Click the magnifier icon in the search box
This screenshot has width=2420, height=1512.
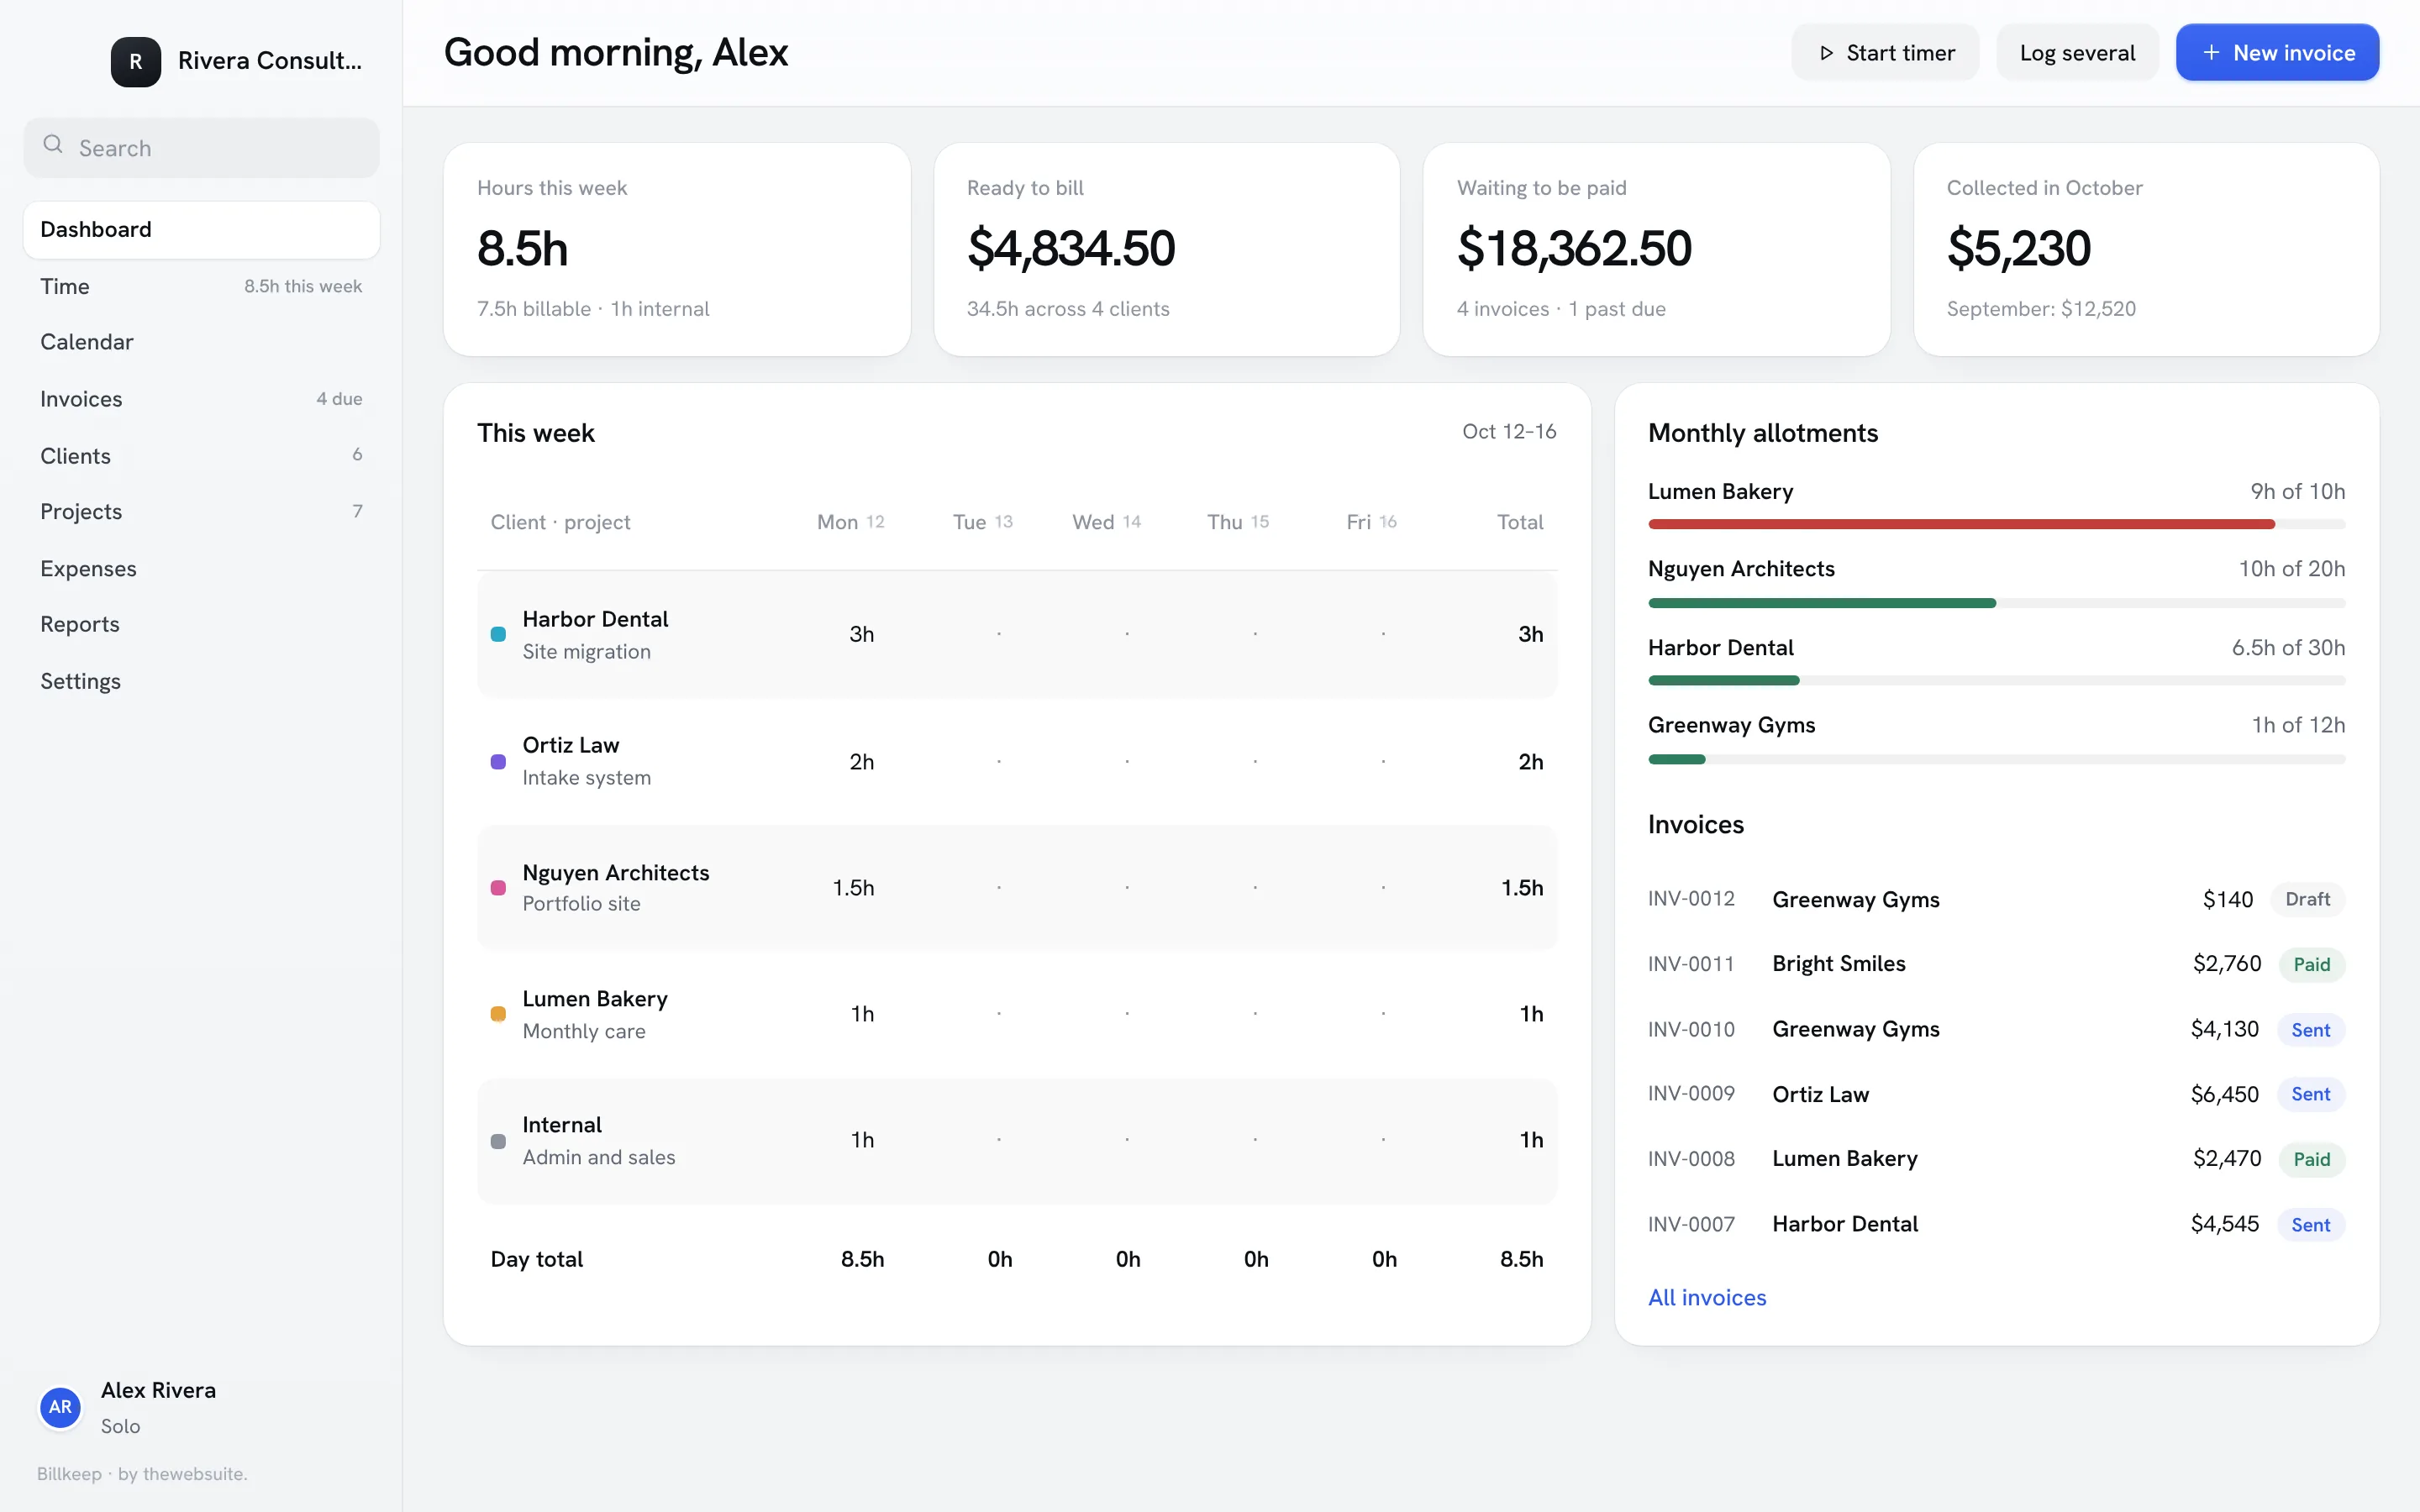53,145
